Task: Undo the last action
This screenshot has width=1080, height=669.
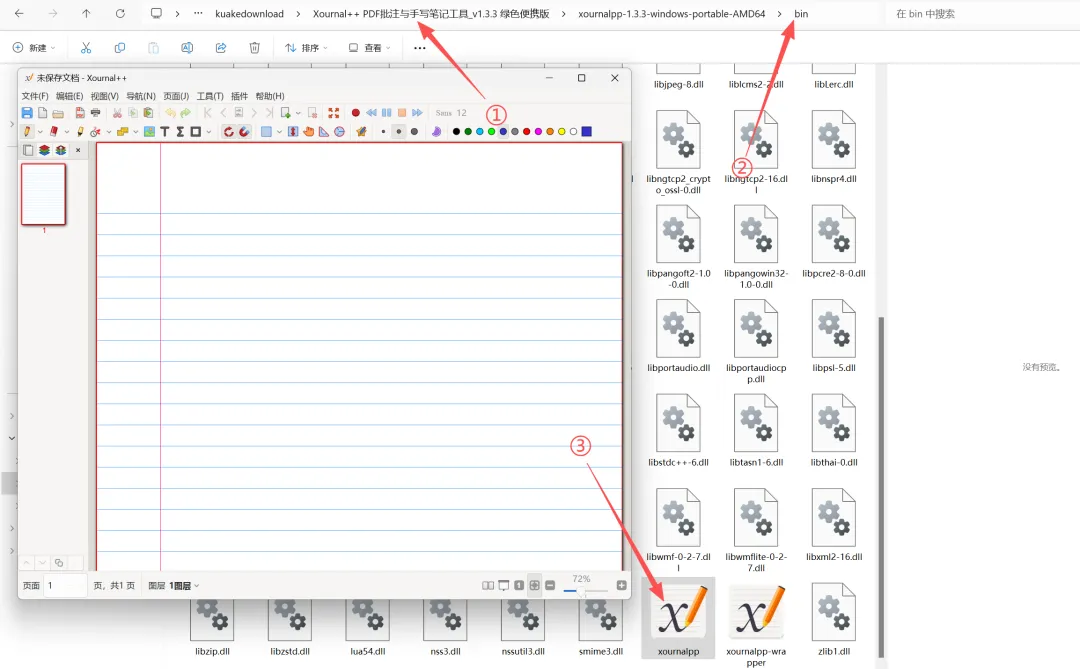Action: (171, 112)
